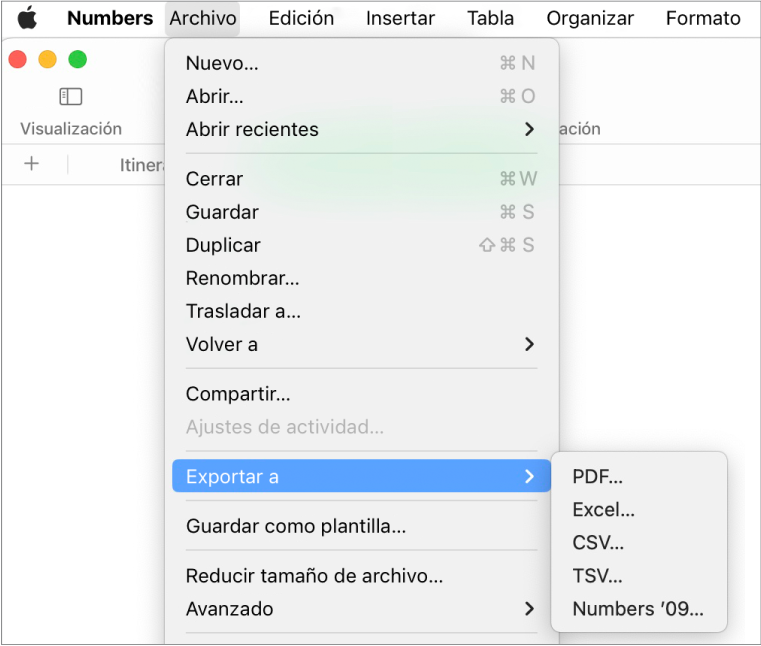Open the Organizar menu

coord(590,18)
